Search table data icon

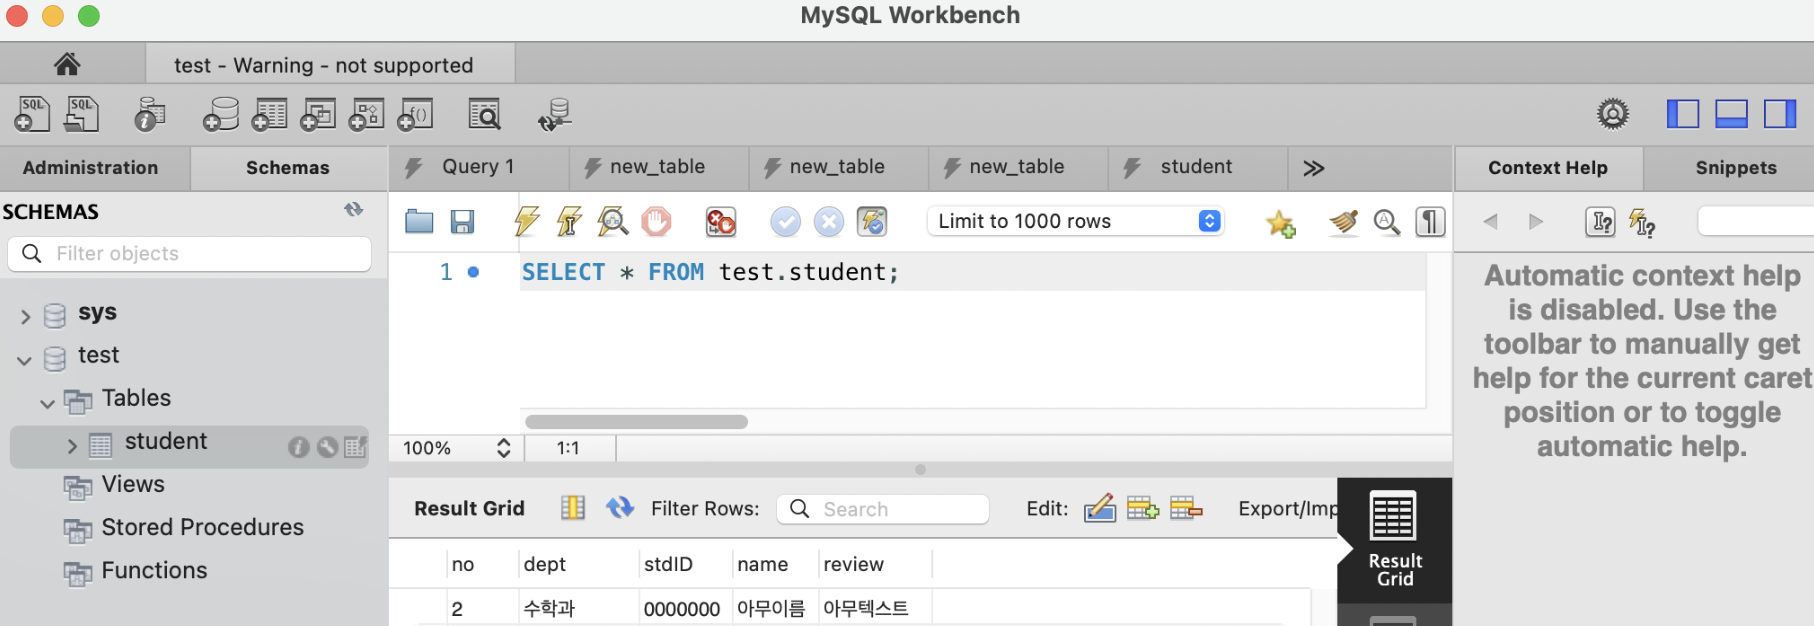[485, 114]
